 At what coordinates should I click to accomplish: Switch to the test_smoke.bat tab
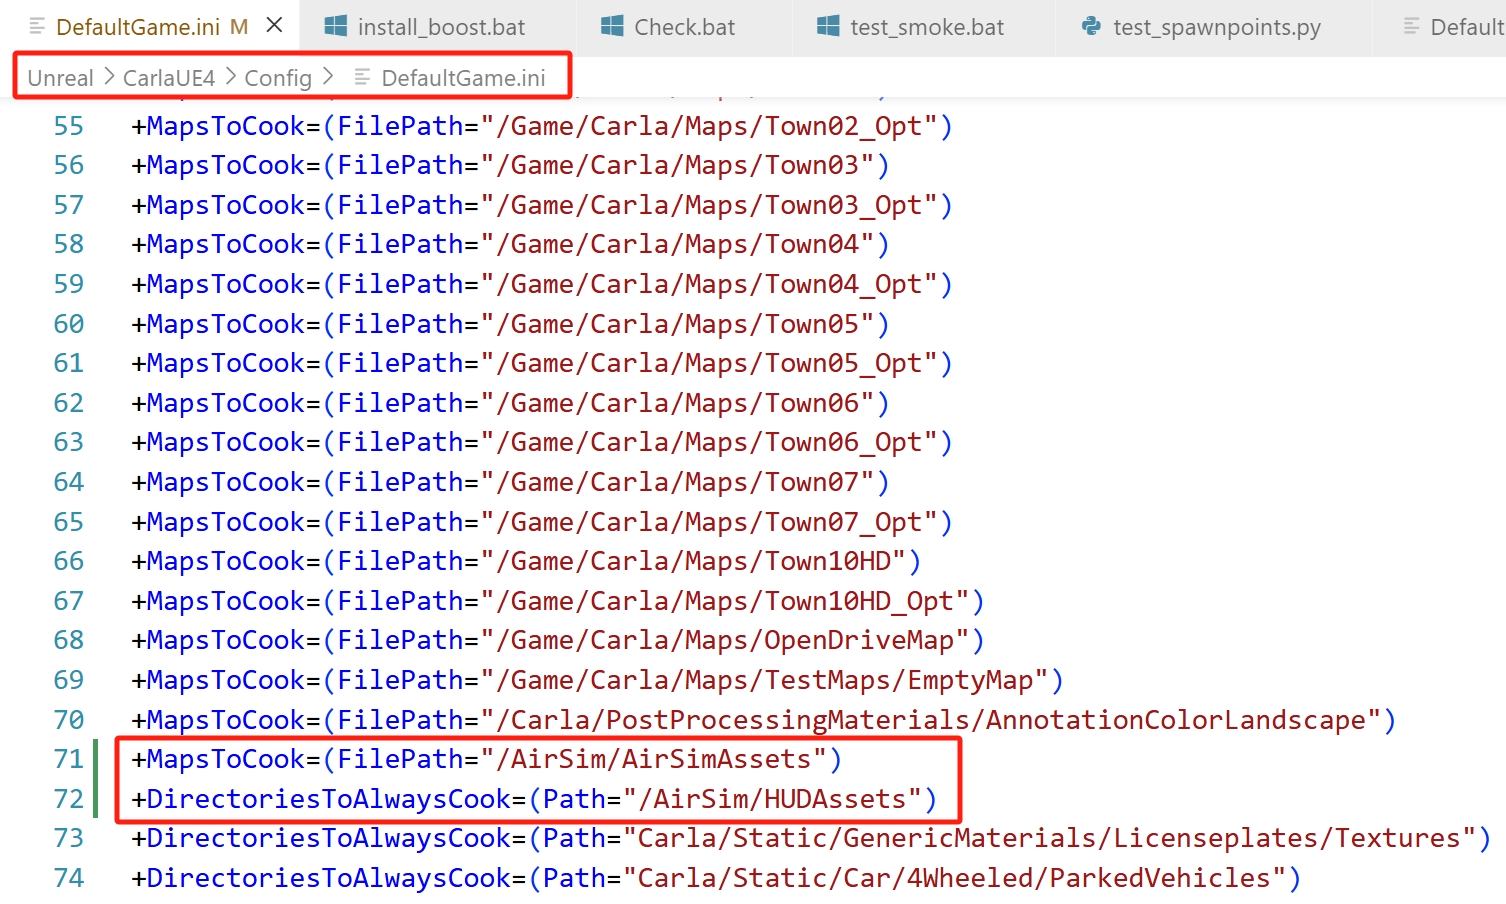pyautogui.click(x=926, y=27)
